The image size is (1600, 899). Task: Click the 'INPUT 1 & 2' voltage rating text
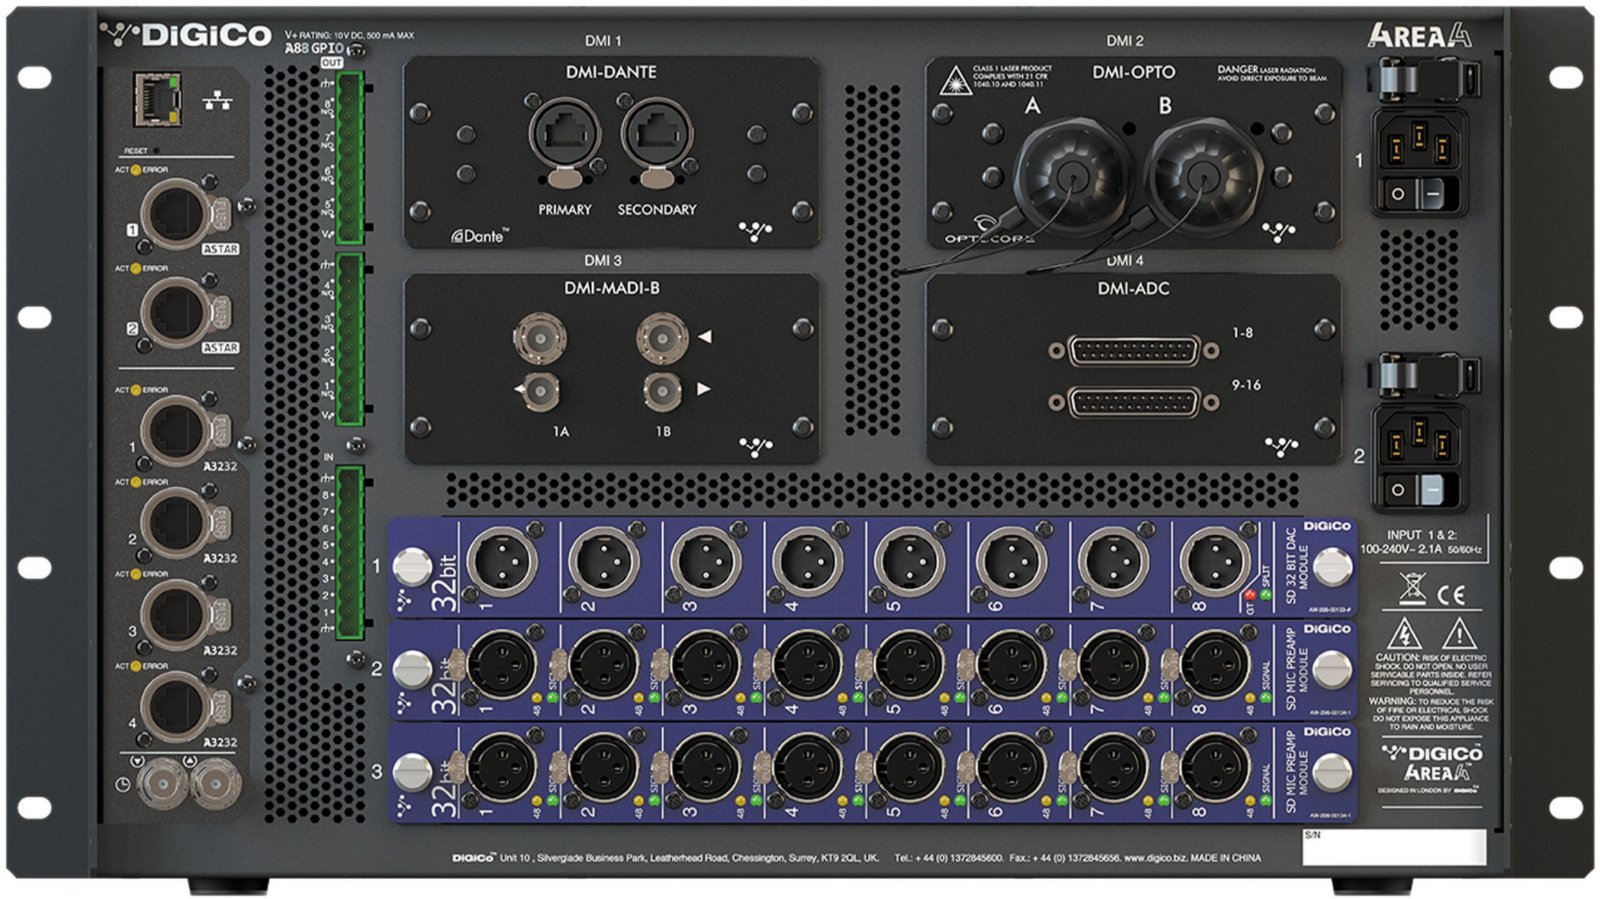coord(1421,542)
